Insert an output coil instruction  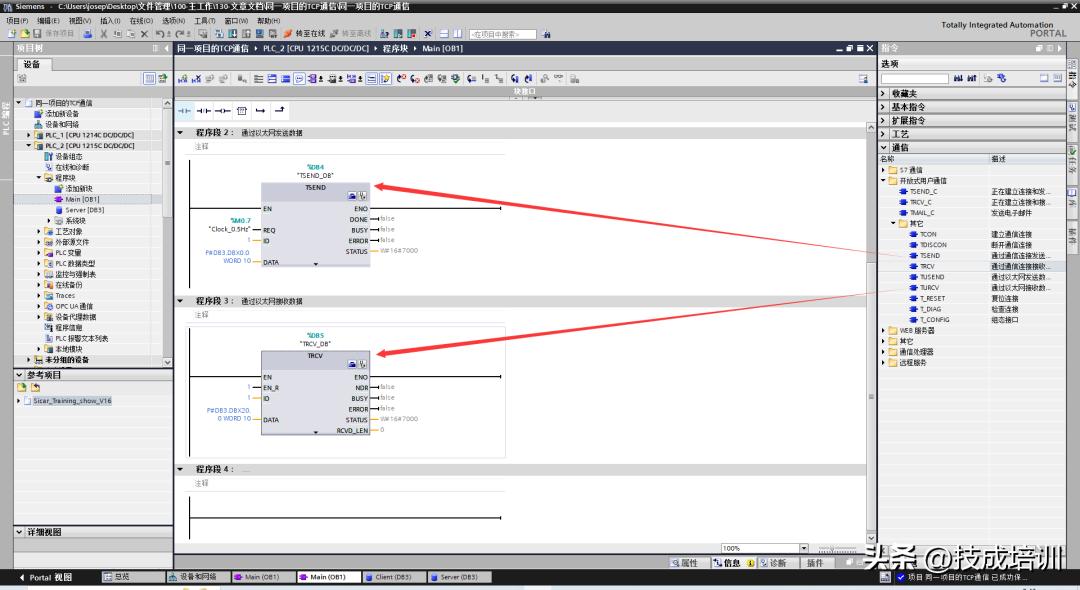tap(222, 110)
